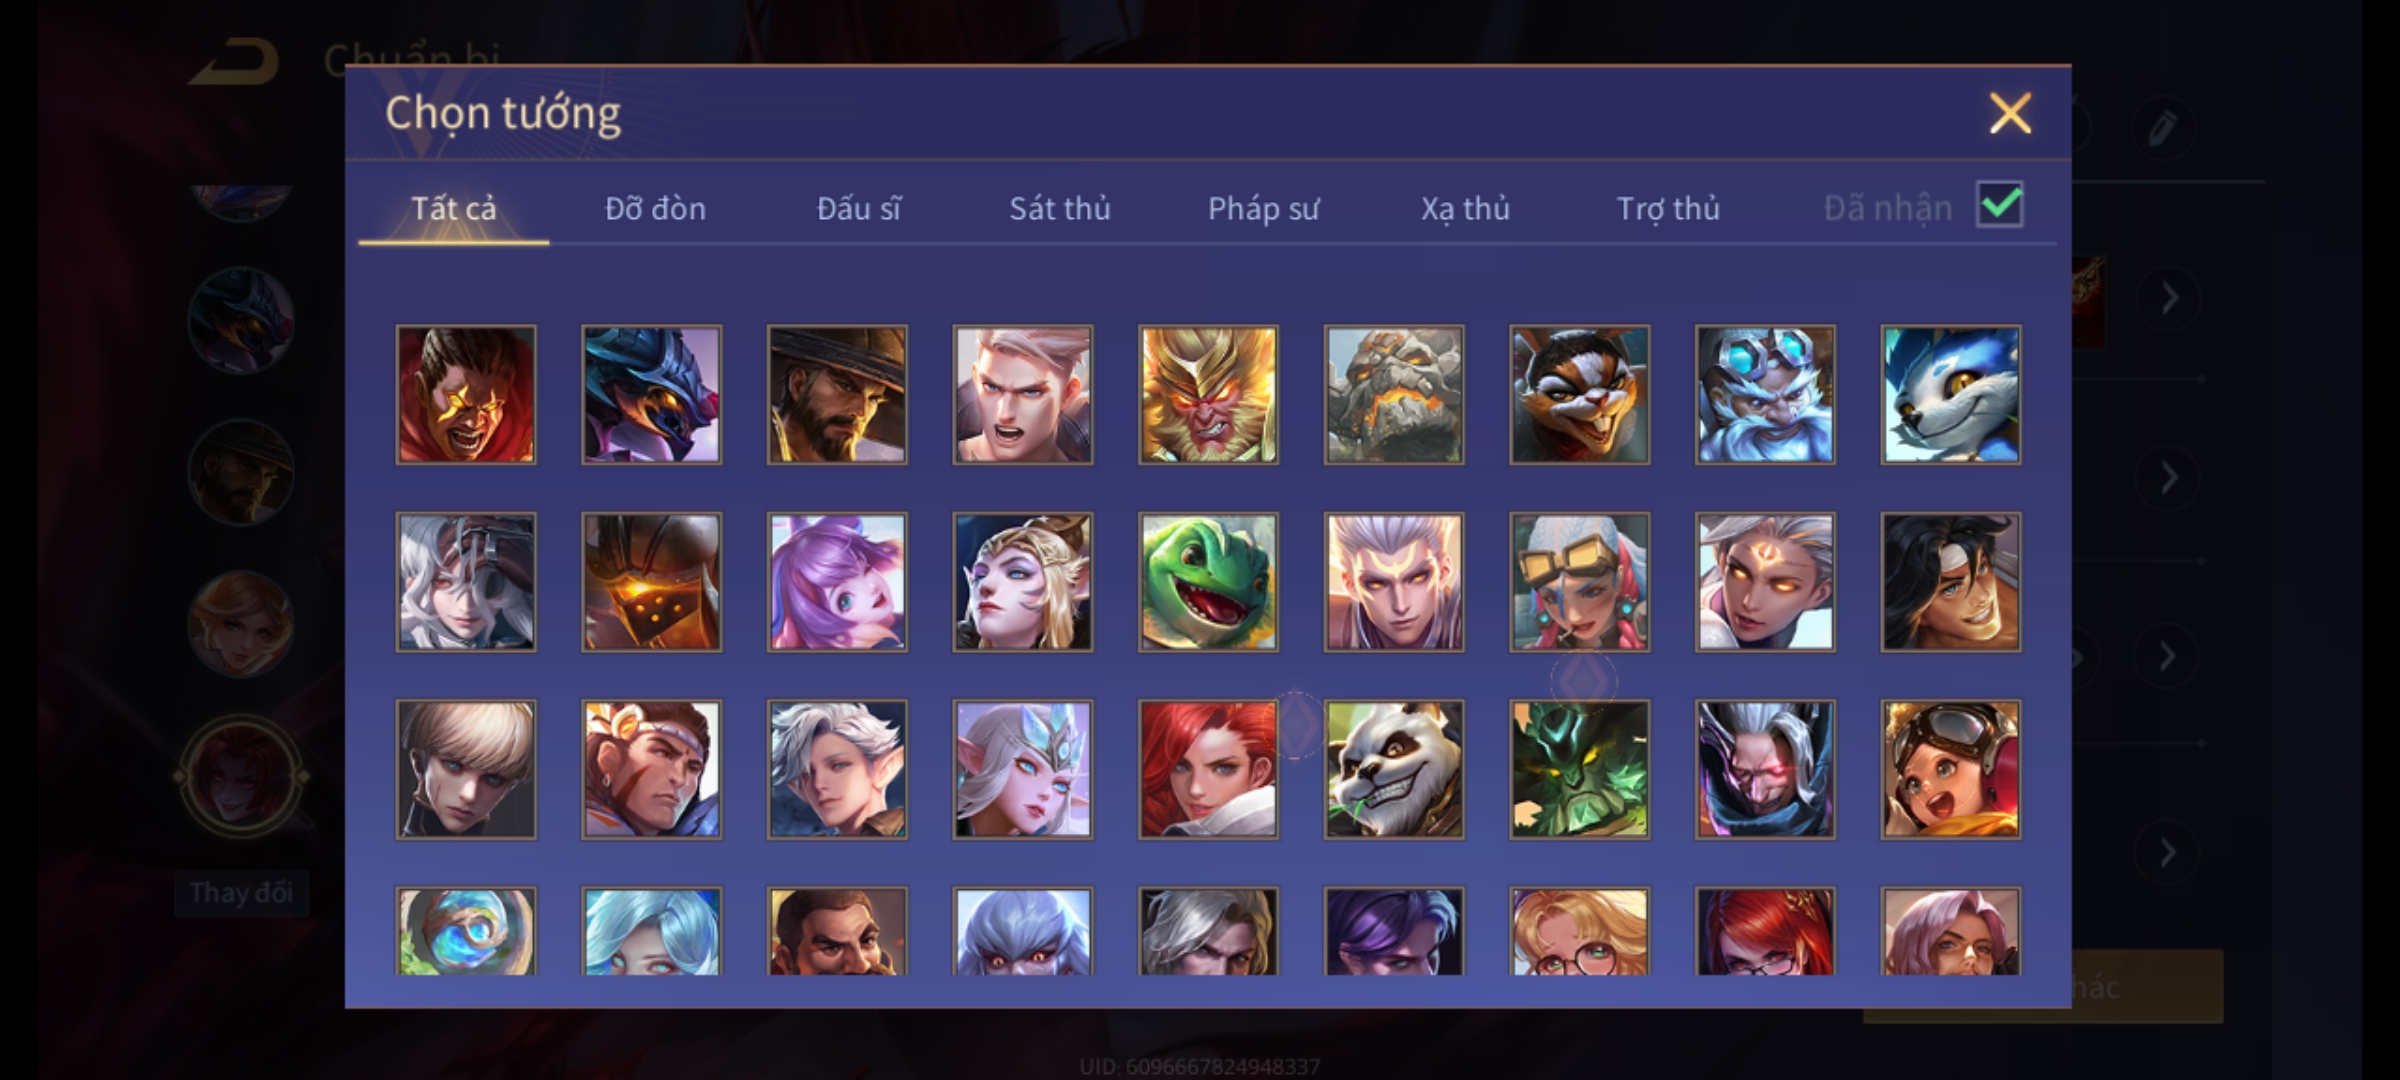The height and width of the screenshot is (1080, 2400).
Task: Close the Chọn tướng dialog
Action: pos(2010,113)
